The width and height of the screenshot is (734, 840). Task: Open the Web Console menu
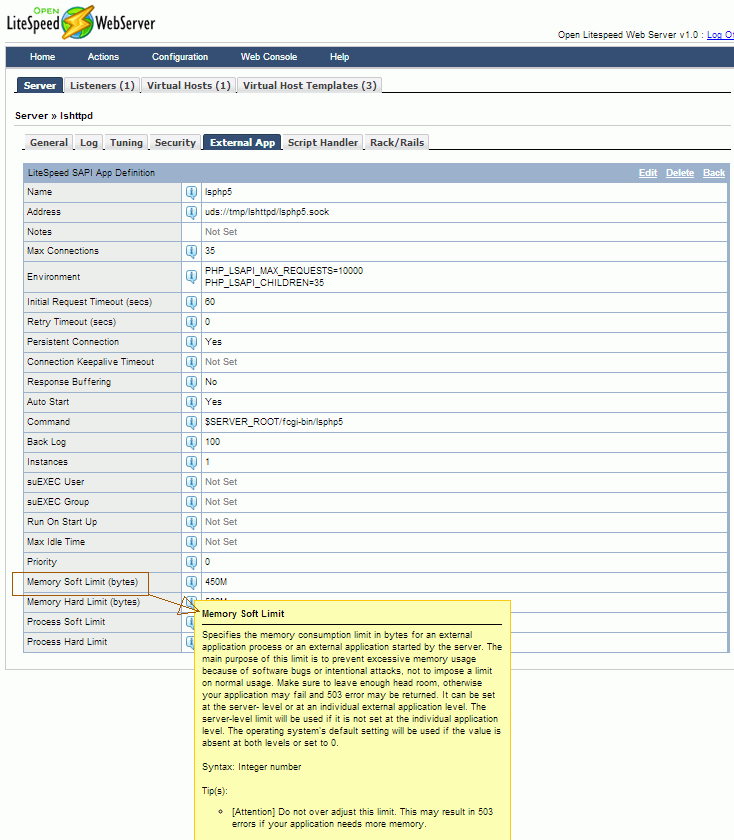[269, 57]
